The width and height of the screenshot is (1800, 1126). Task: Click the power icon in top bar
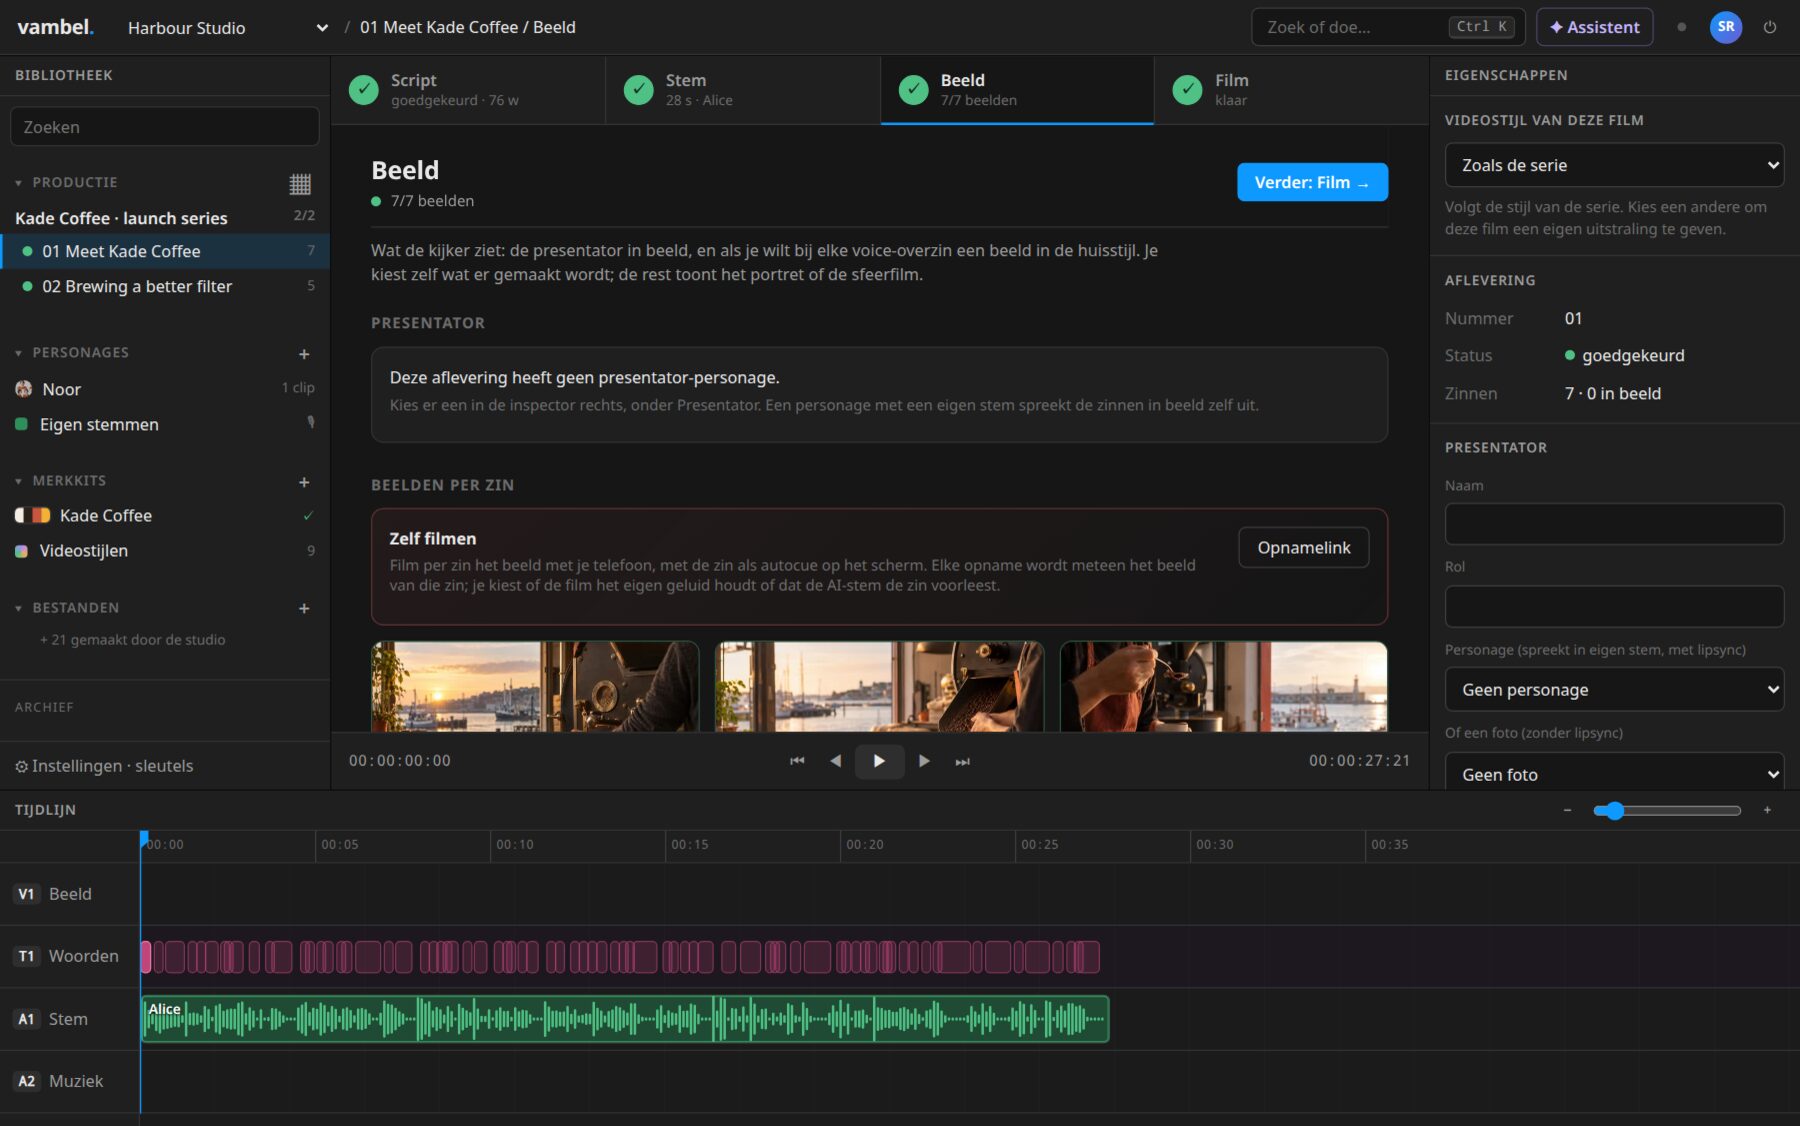tap(1769, 27)
